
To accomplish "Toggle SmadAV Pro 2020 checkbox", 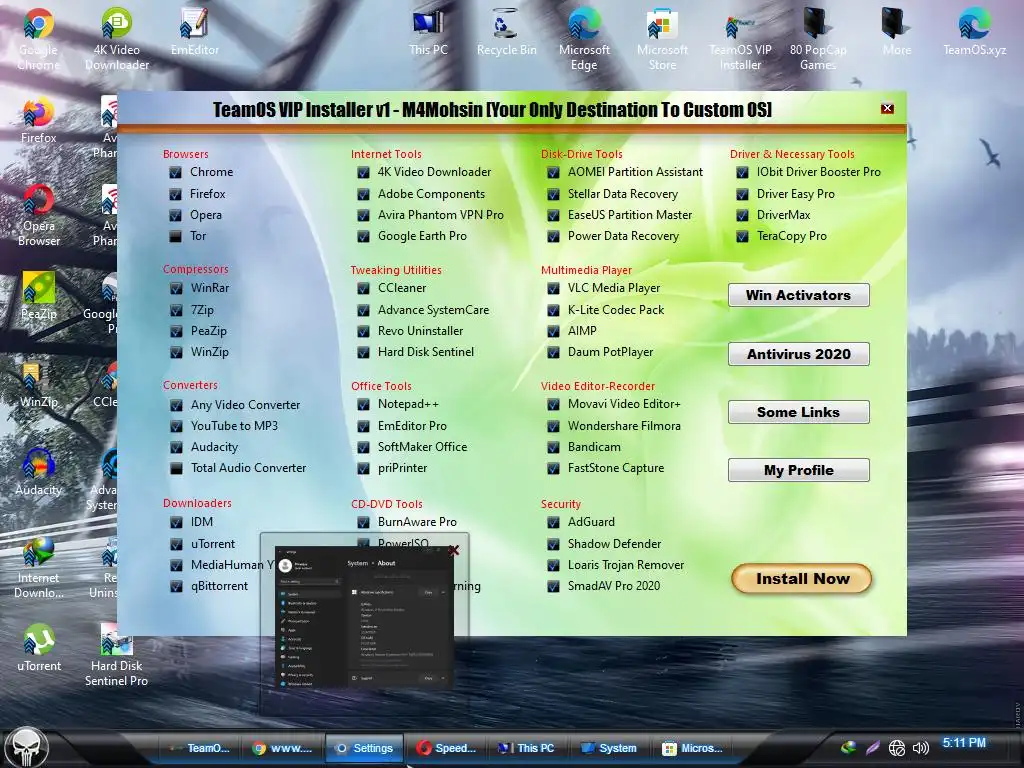I will click(552, 586).
